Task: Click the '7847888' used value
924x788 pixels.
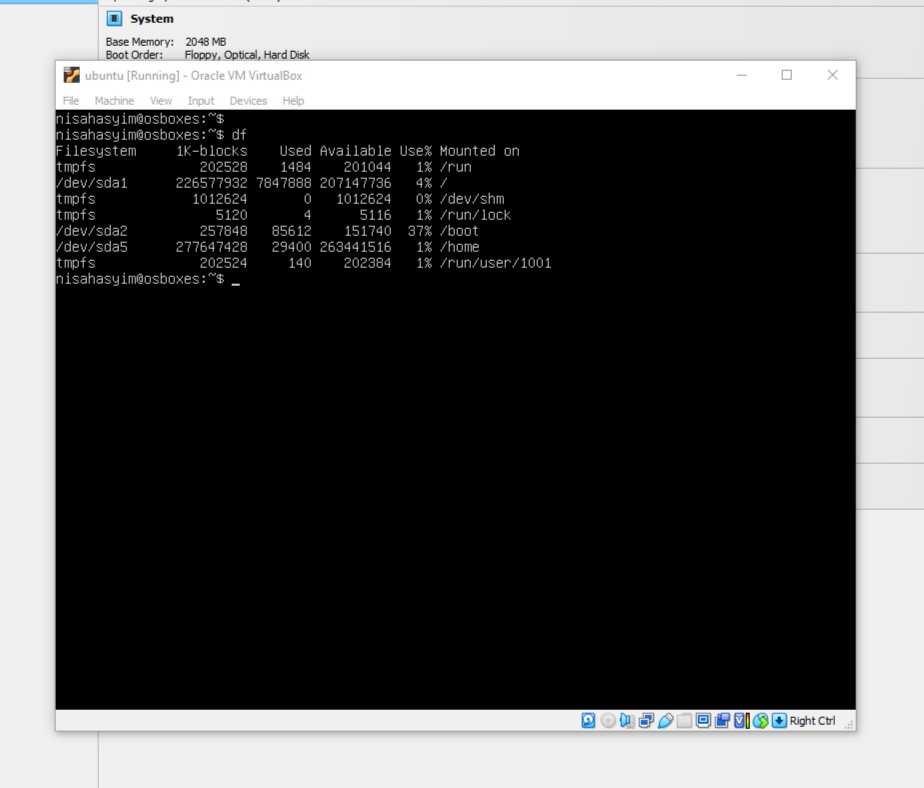Action: tap(283, 183)
